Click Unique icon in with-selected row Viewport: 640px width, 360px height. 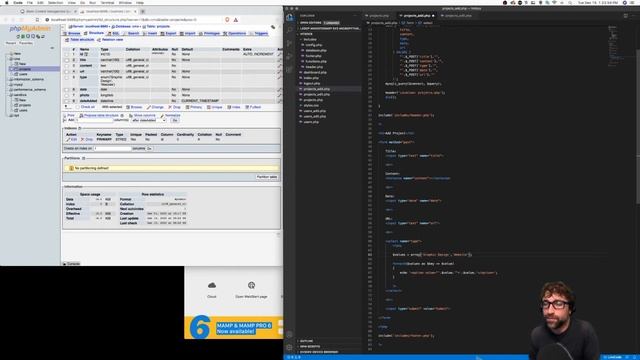(209, 107)
